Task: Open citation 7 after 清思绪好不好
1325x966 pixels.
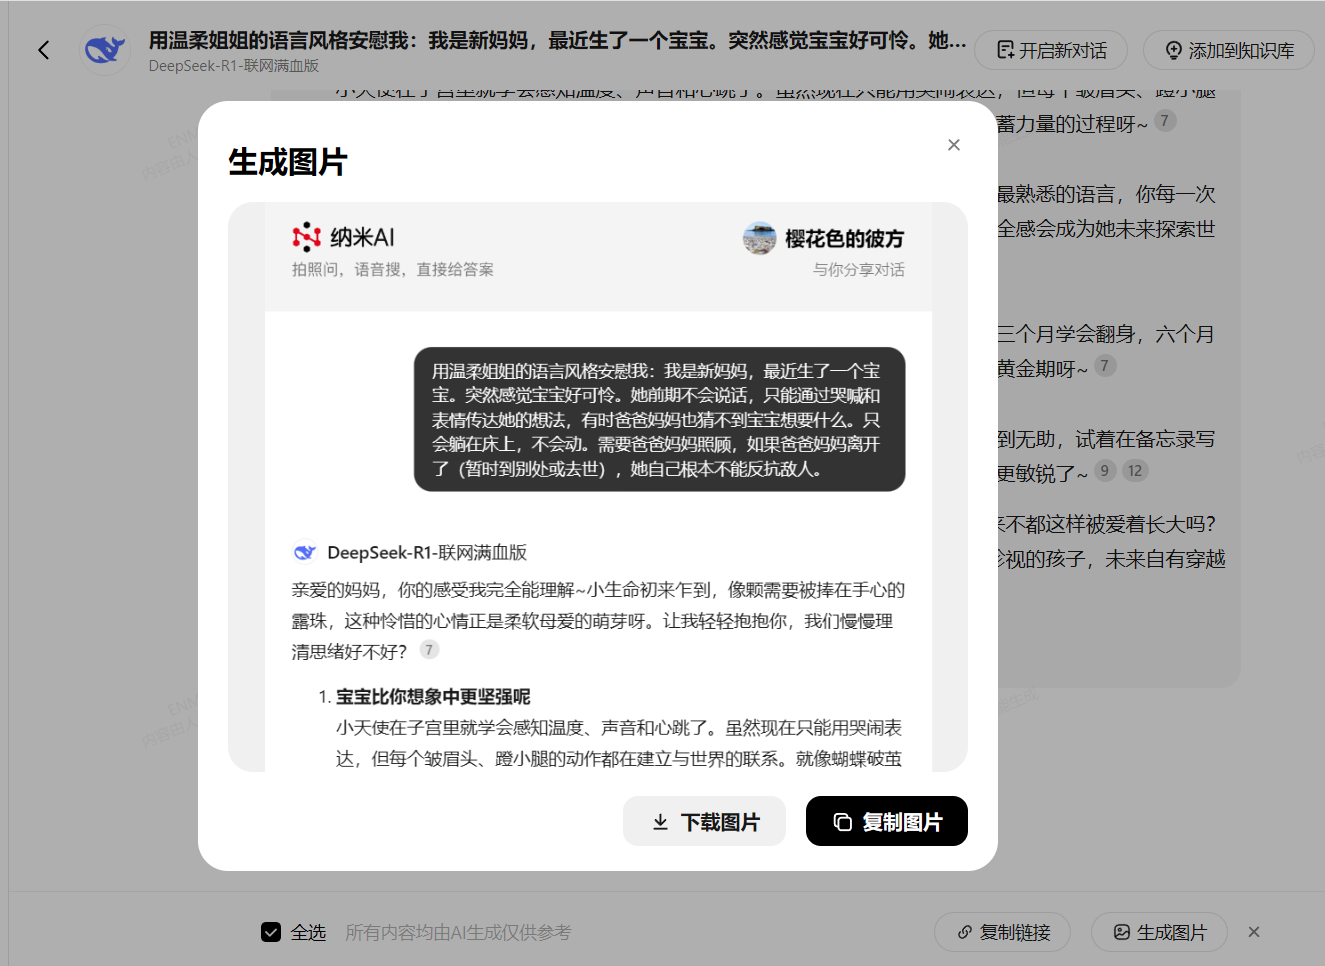Action: [429, 650]
